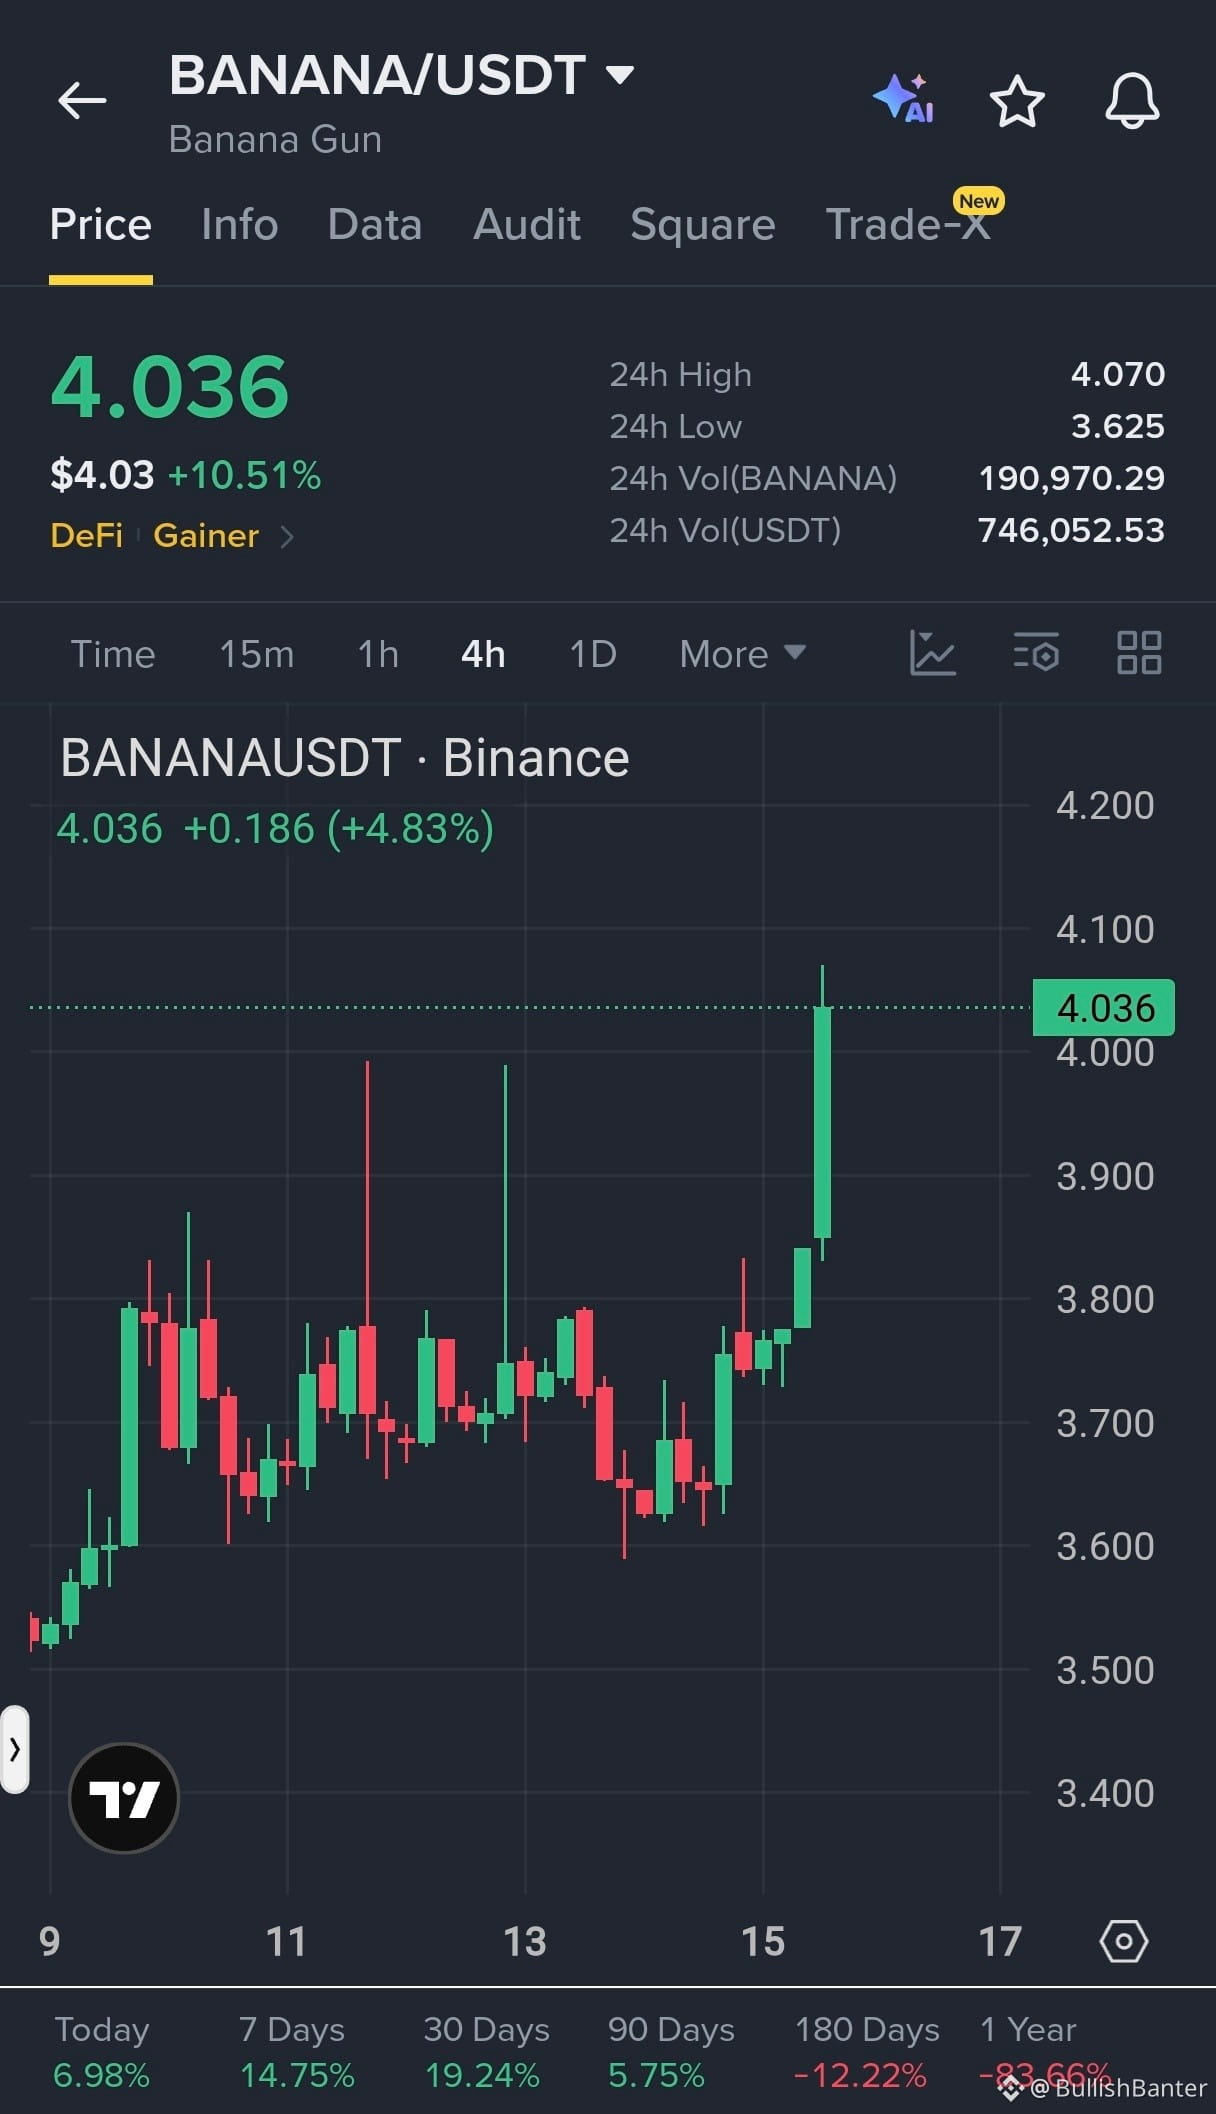The height and width of the screenshot is (2114, 1216).
Task: Tap the back arrow icon
Action: click(82, 100)
